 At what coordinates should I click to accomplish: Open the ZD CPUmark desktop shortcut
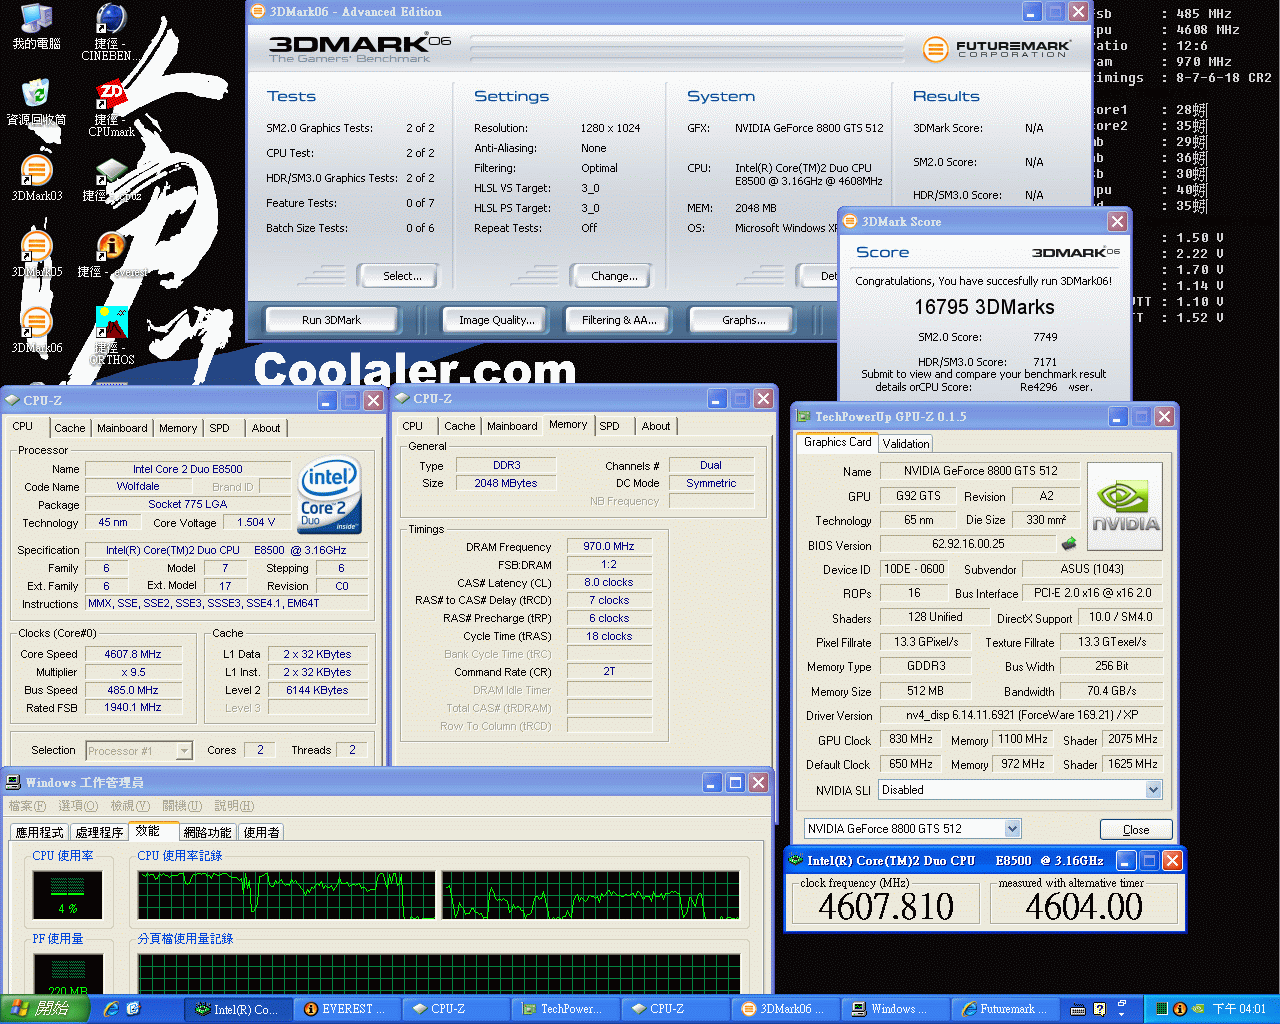111,108
